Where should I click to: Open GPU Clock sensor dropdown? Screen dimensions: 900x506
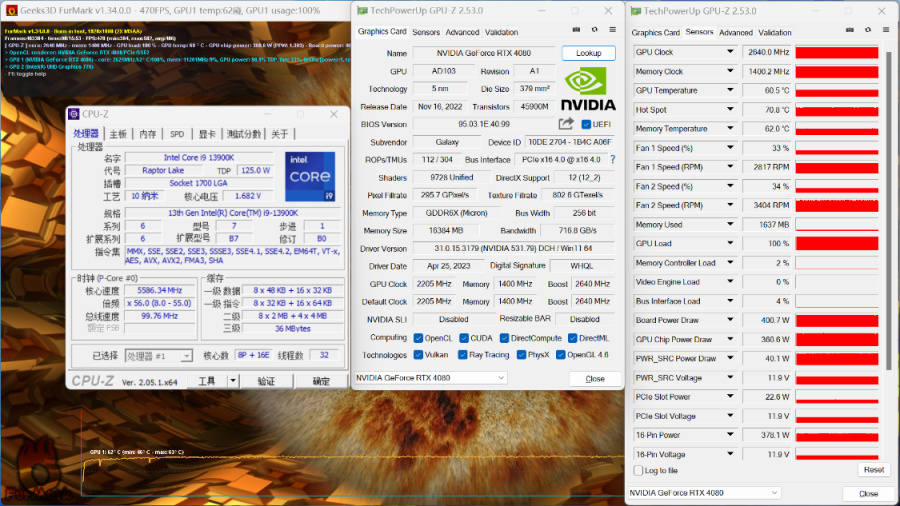tap(730, 52)
